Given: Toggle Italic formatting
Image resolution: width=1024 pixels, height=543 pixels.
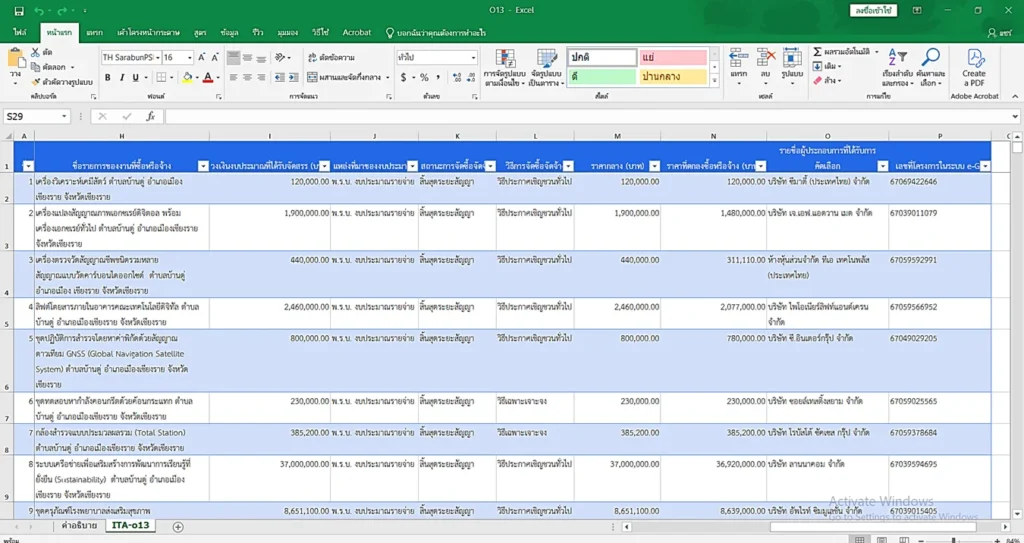Looking at the screenshot, I should point(121,77).
